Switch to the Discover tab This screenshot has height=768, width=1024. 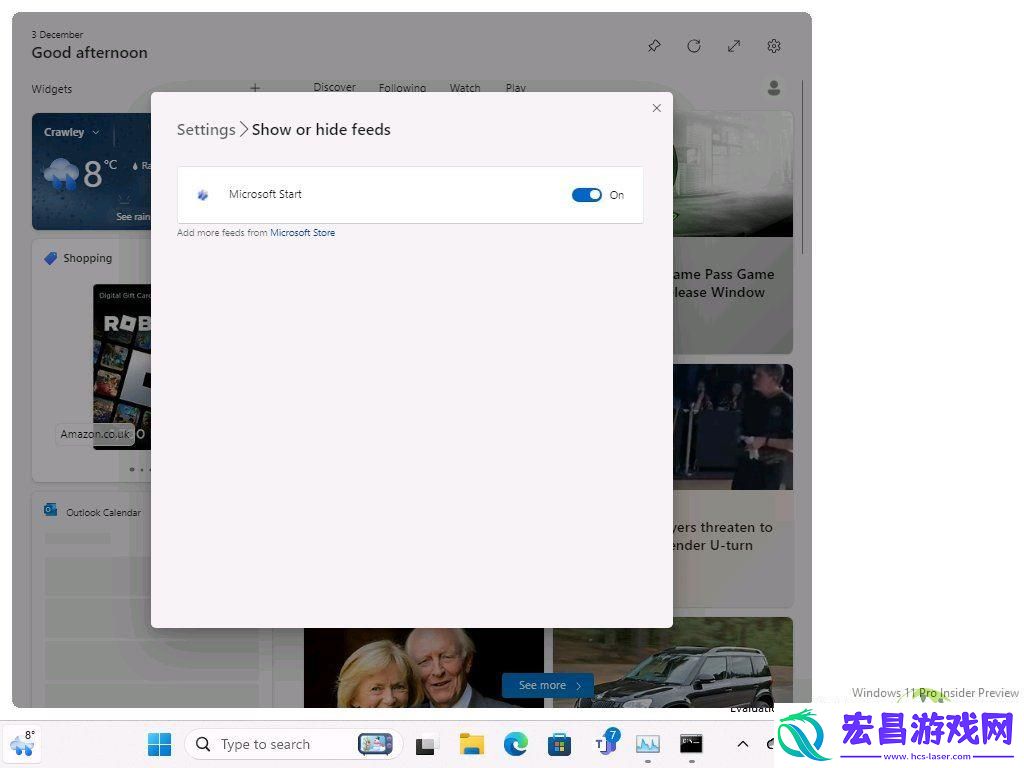click(334, 87)
